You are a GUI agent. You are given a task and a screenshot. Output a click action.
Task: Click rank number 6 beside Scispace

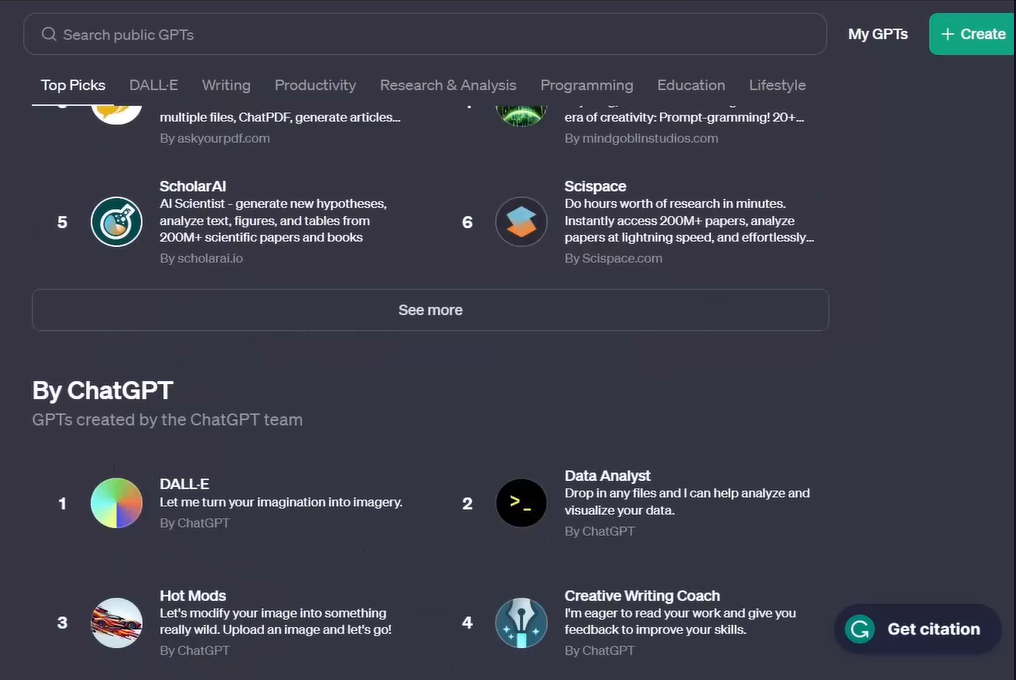tap(467, 222)
